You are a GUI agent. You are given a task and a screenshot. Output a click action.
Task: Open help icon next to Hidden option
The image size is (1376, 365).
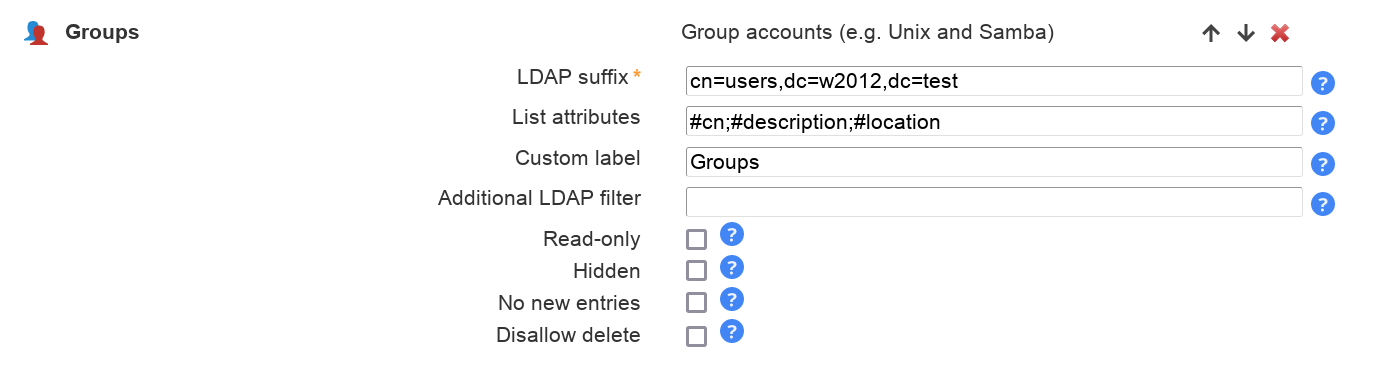732,267
